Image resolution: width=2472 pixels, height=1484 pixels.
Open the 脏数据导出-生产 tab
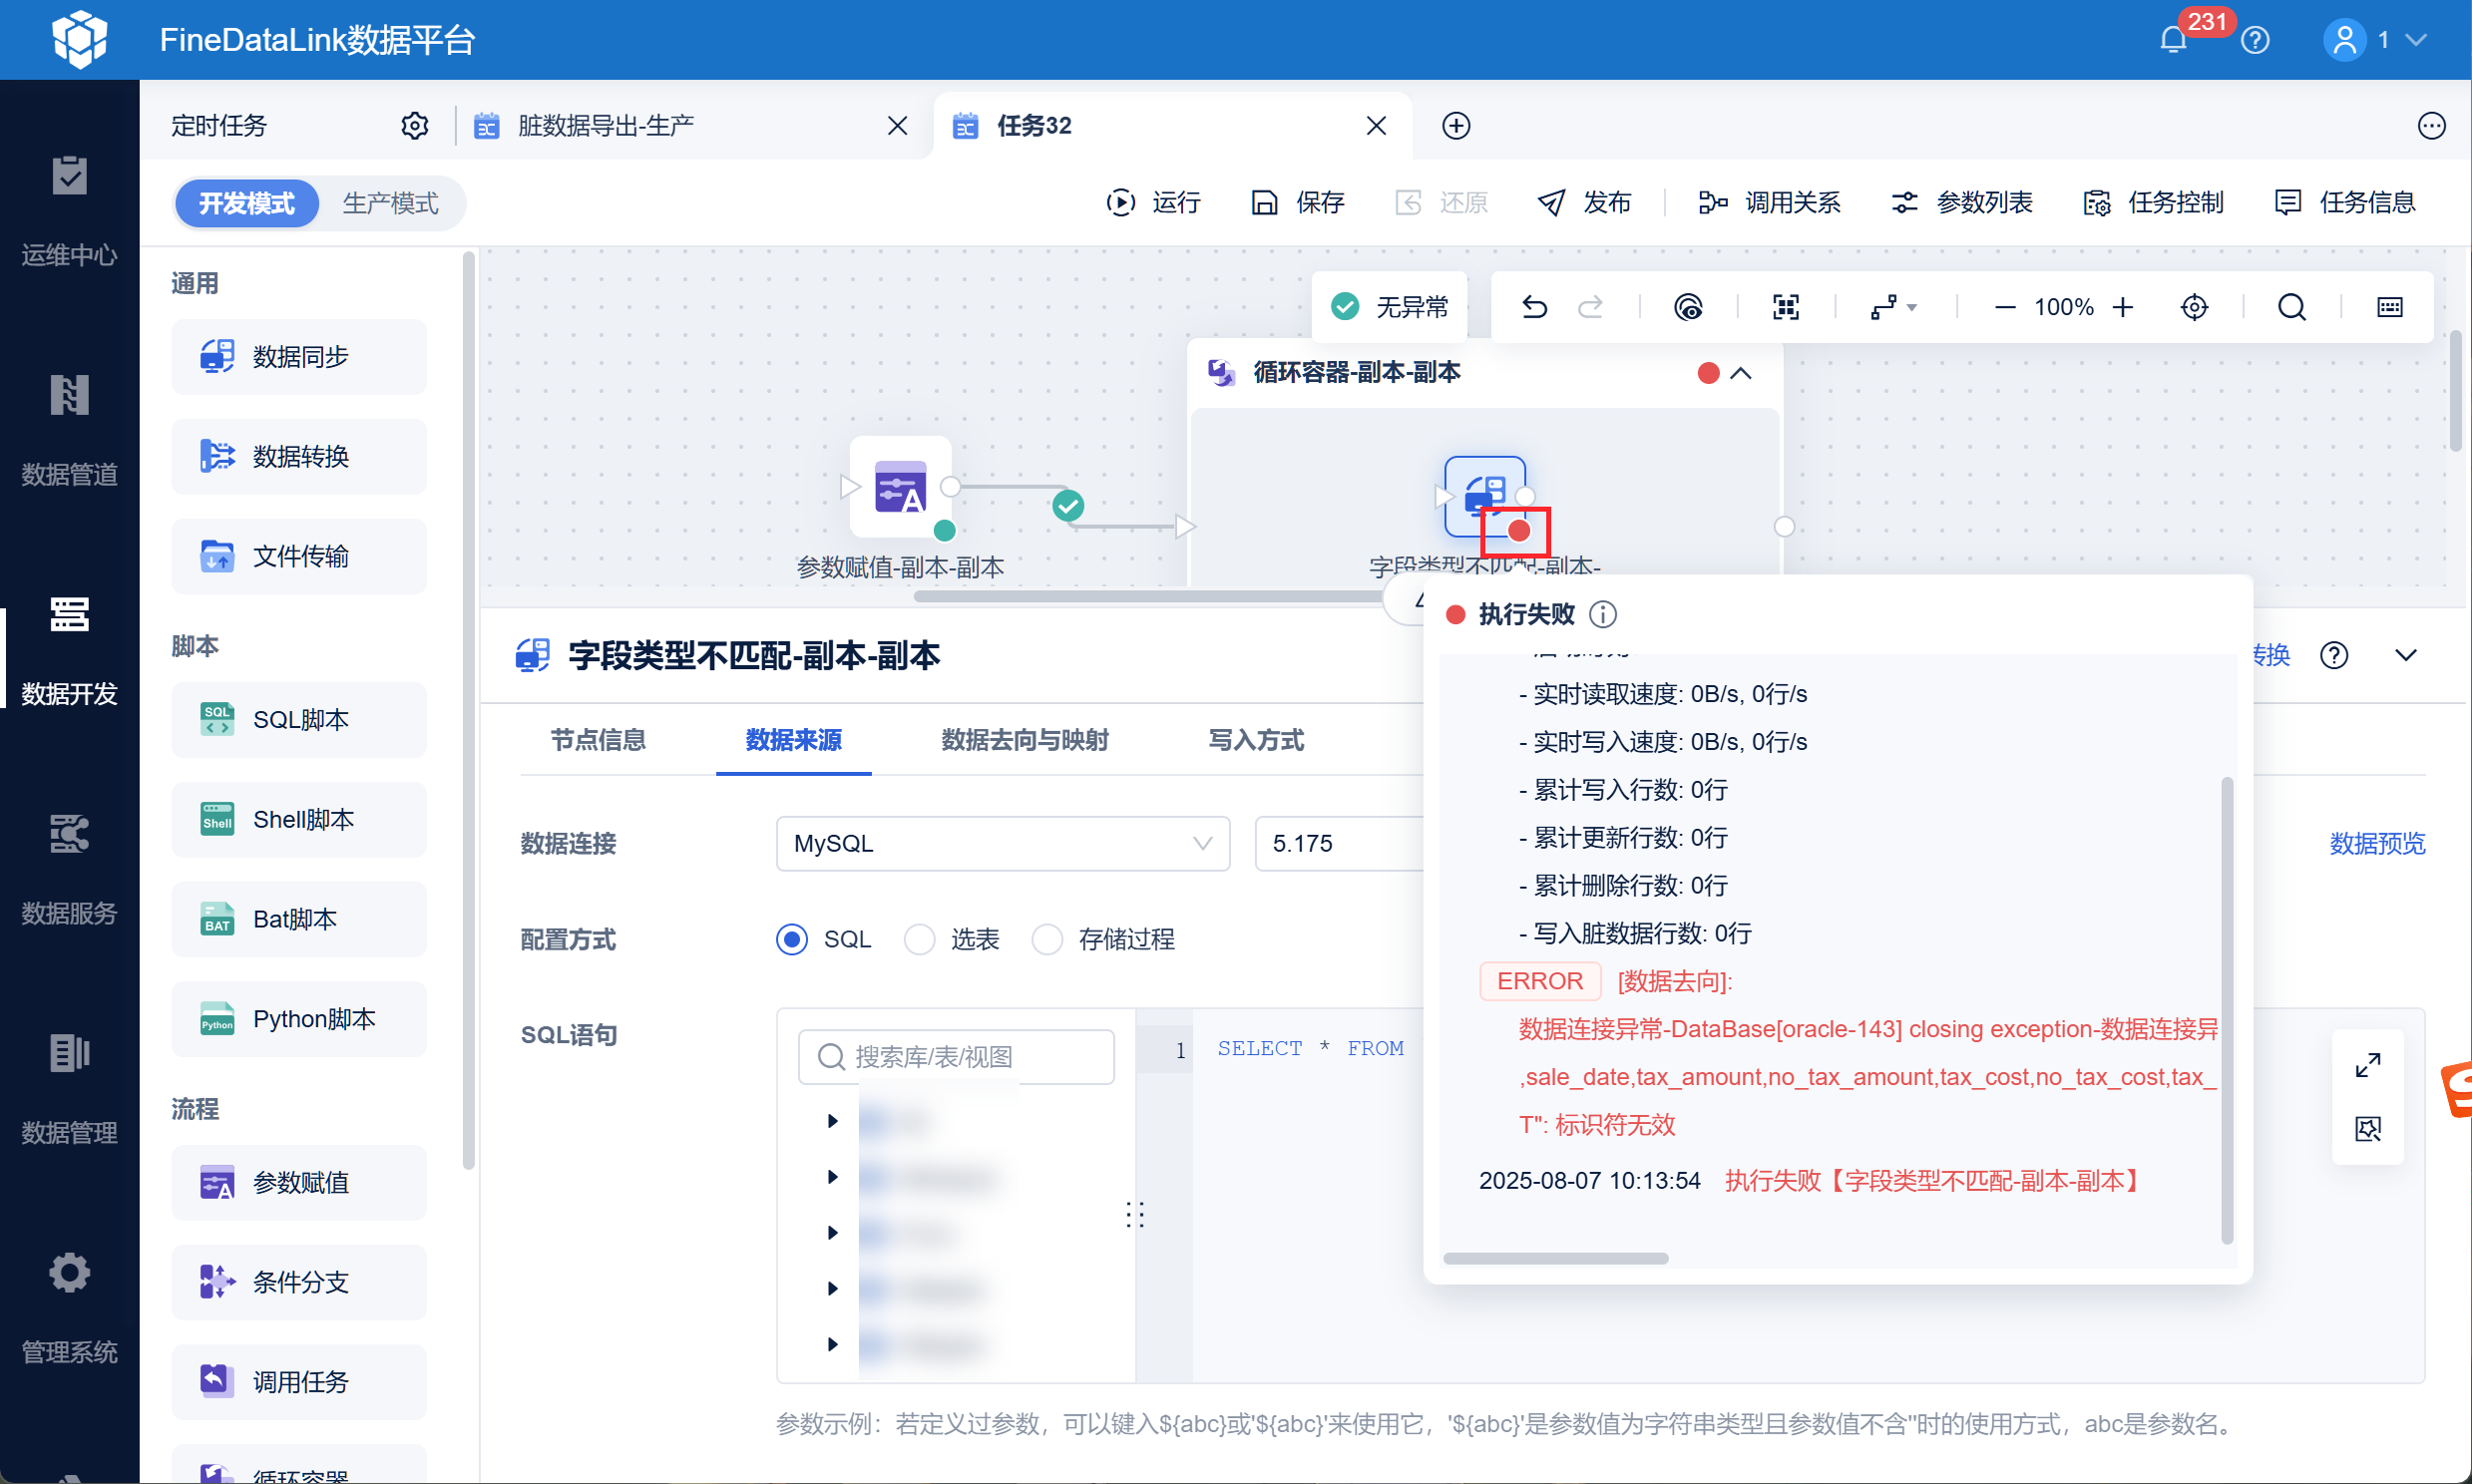click(x=606, y=126)
